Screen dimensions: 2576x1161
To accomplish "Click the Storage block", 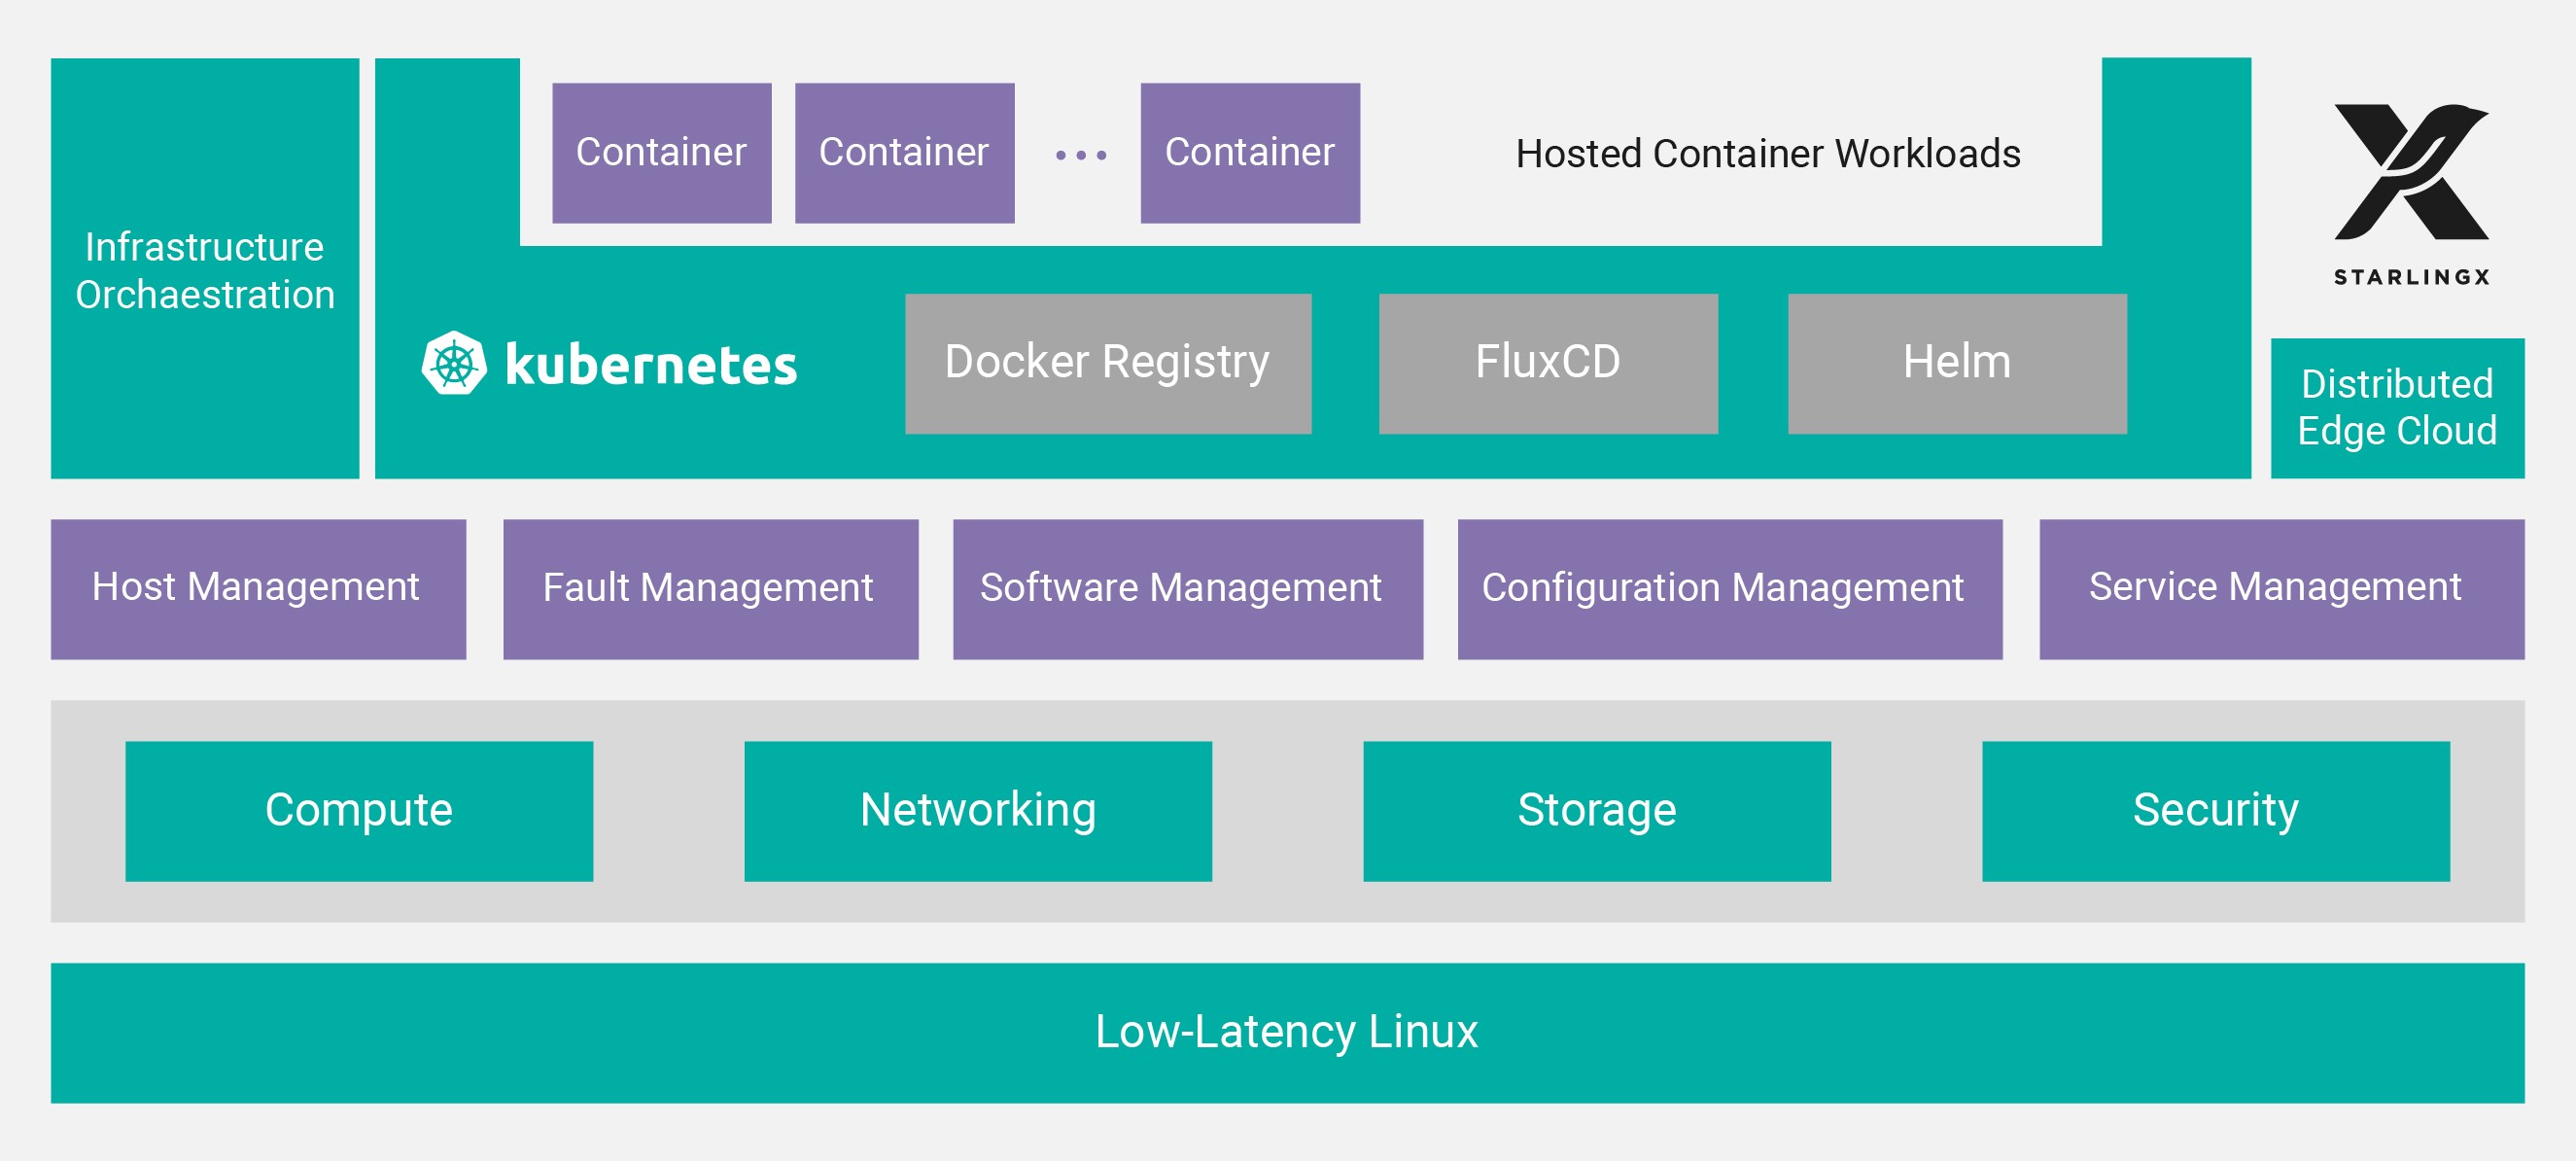I will (1596, 810).
